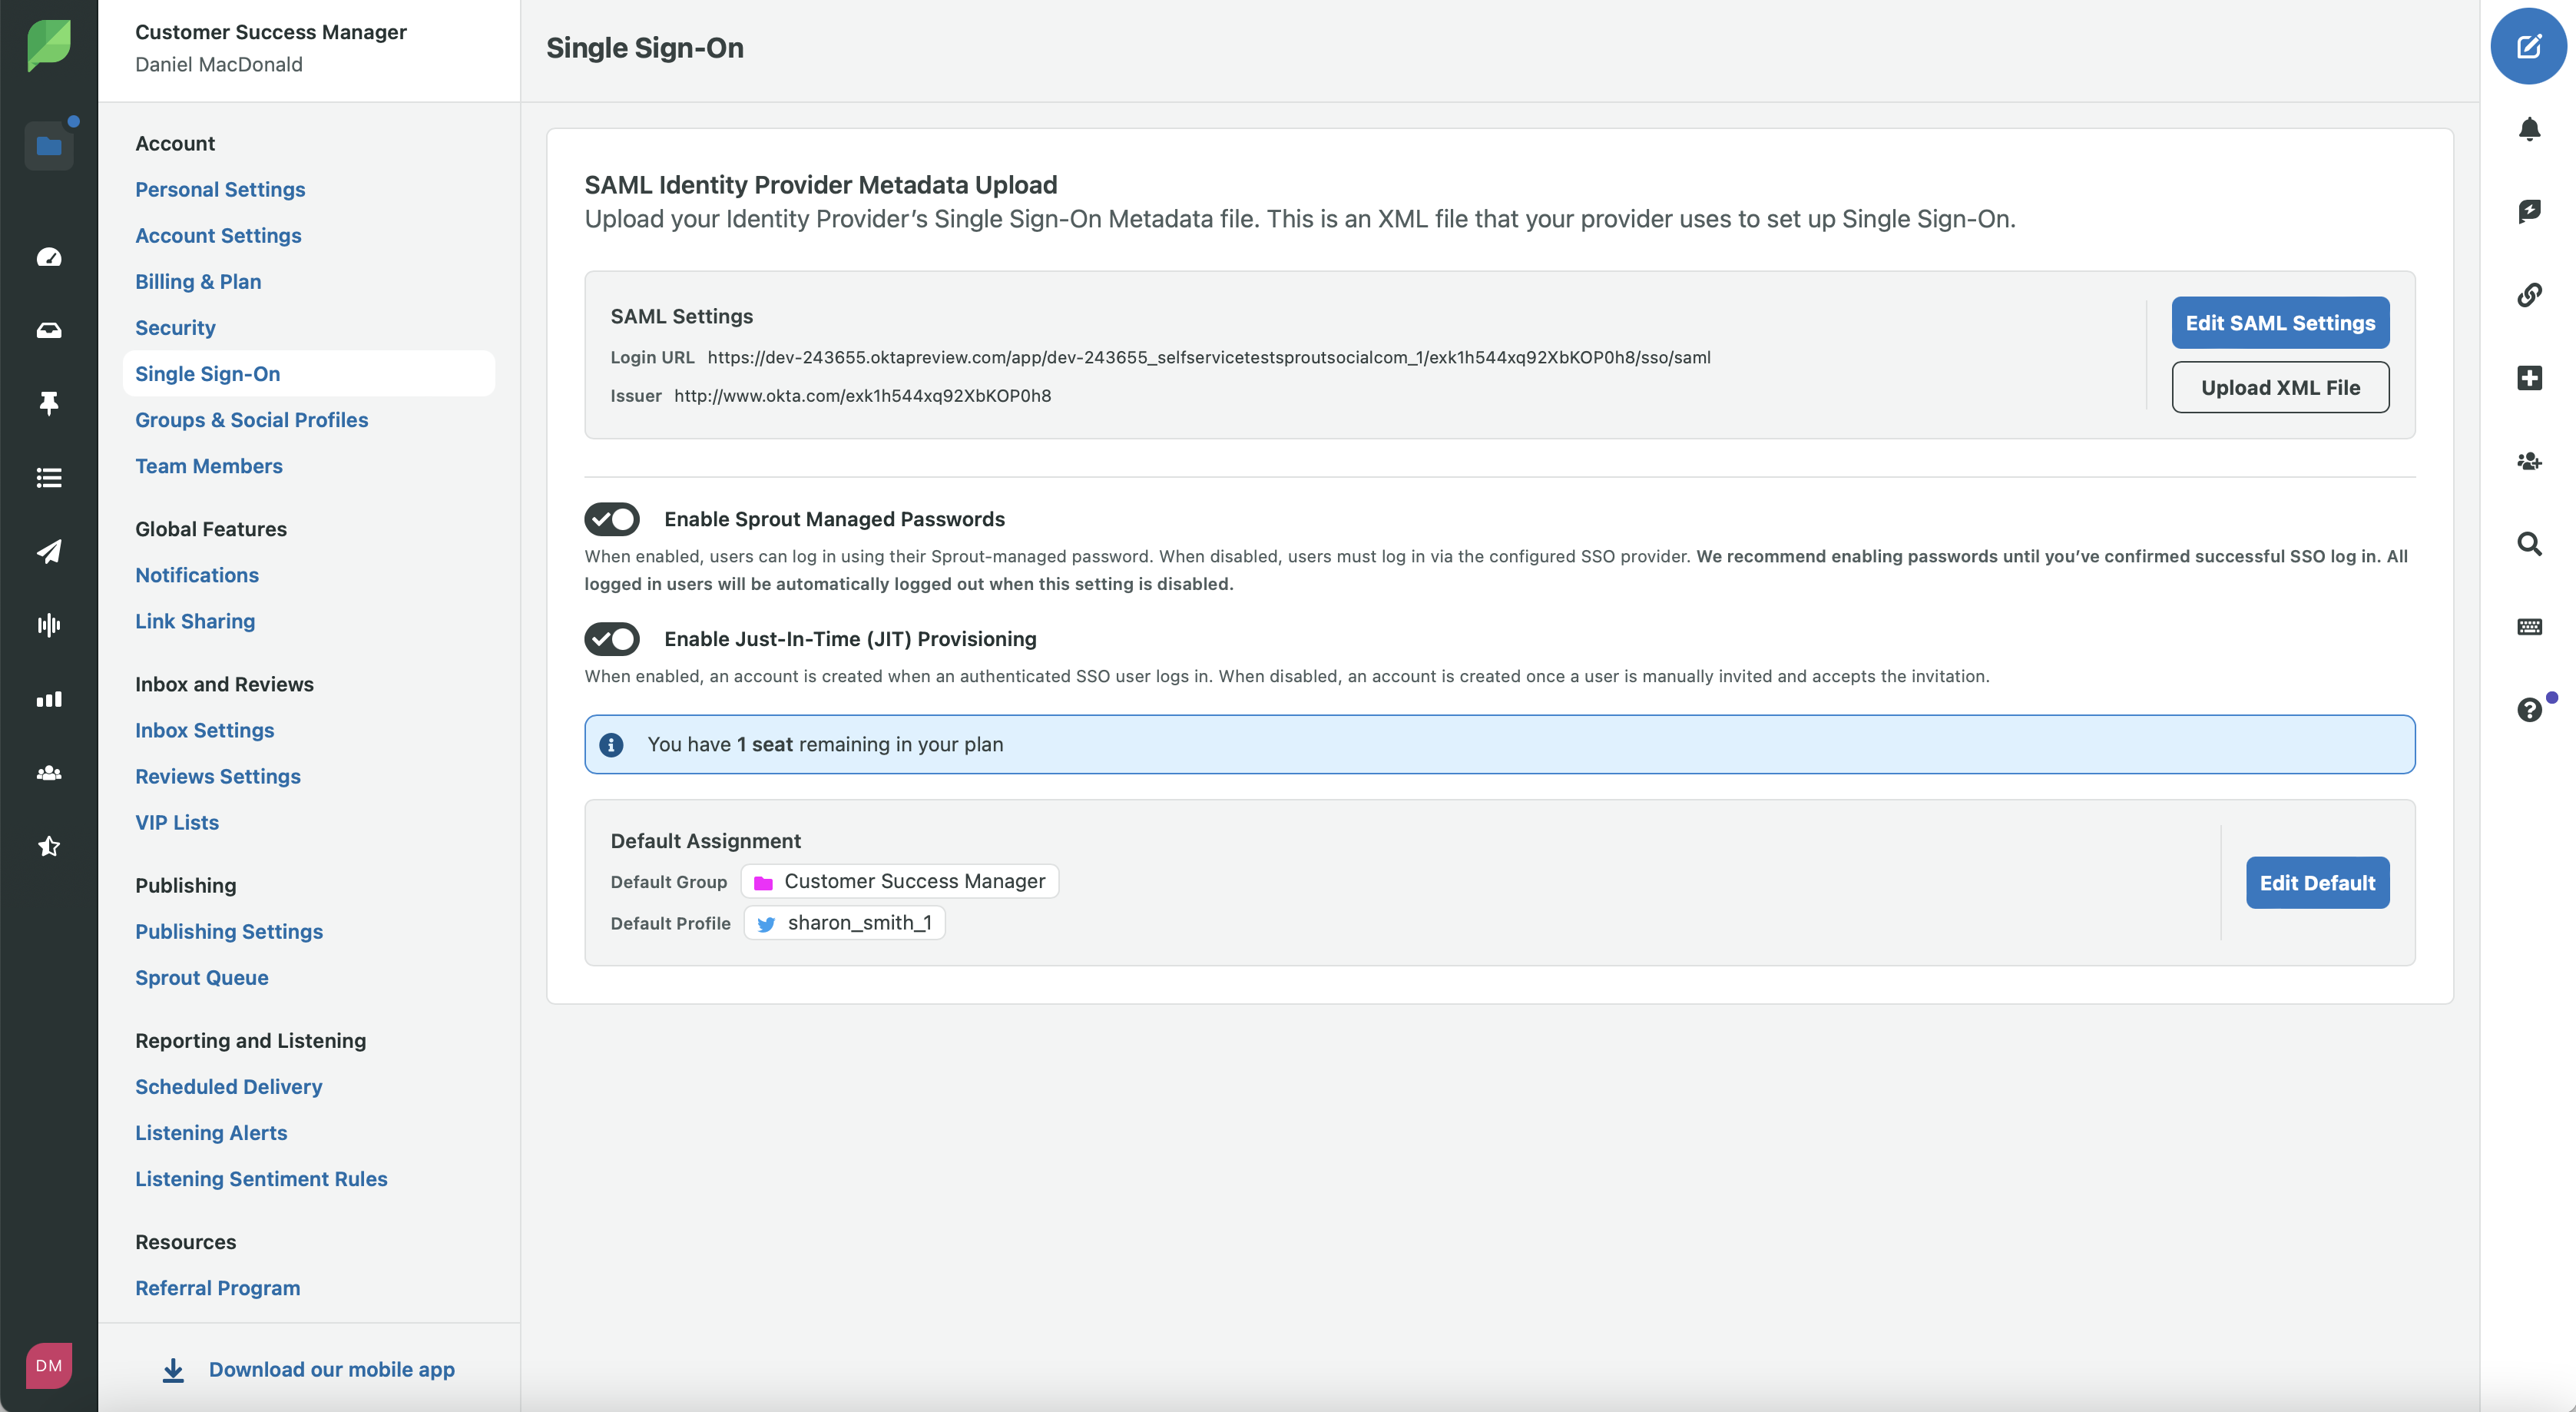The height and width of the screenshot is (1412, 2576).
Task: Switch to the Security settings page
Action: 175,327
